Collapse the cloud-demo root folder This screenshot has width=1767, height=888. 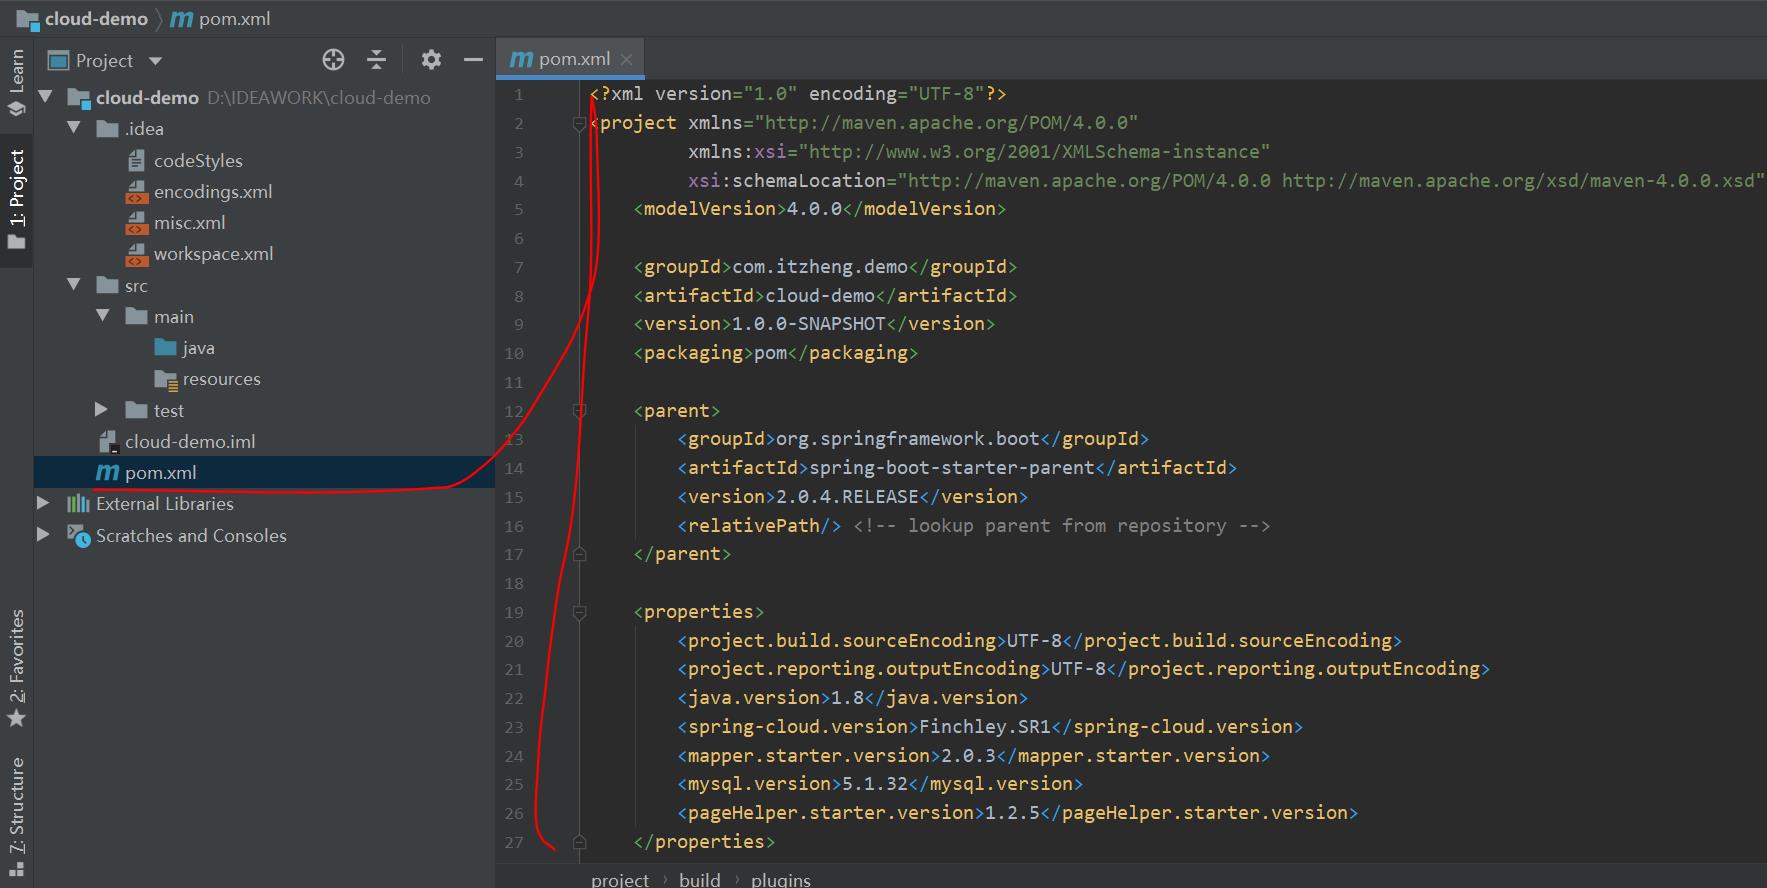click(45, 97)
